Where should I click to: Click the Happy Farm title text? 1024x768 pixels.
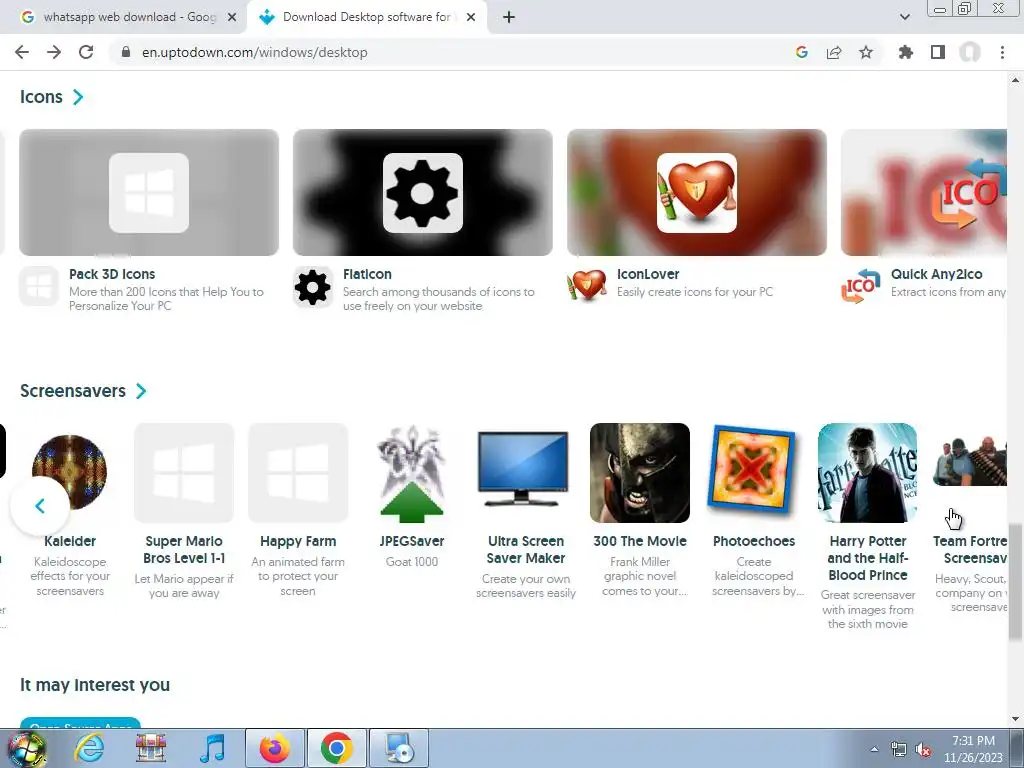tap(298, 541)
